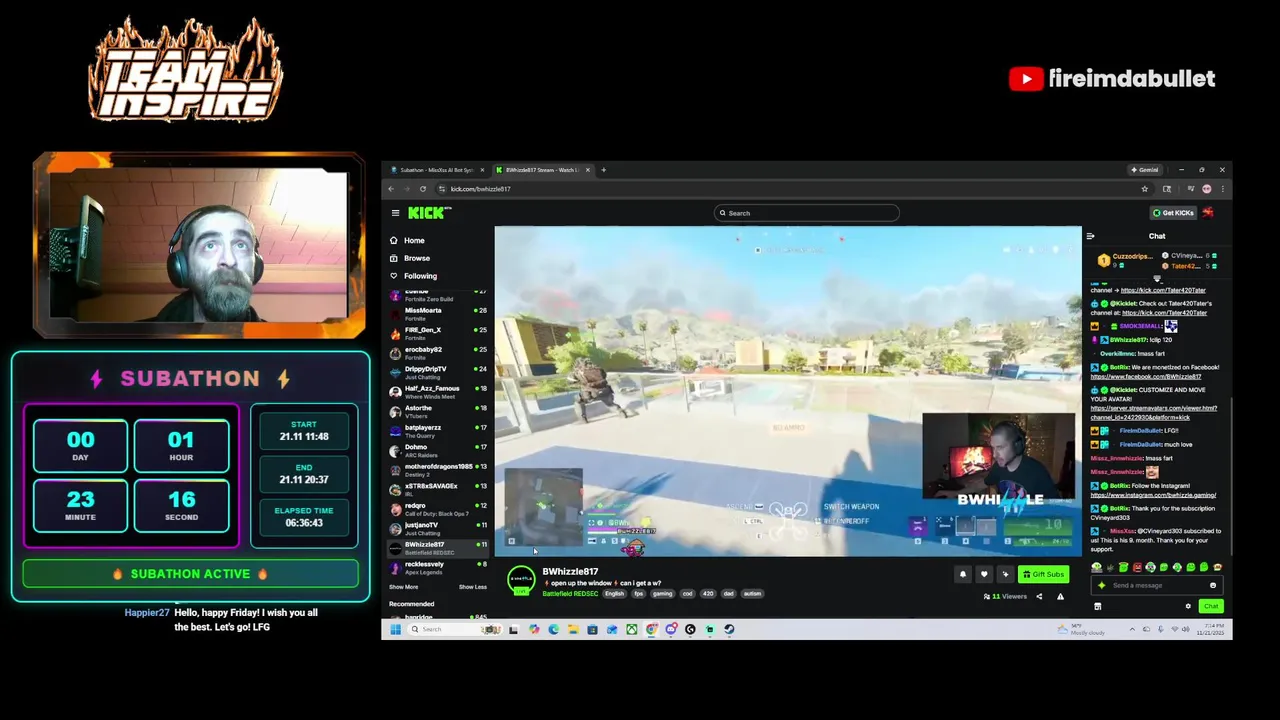Viewport: 1280px width, 720px height.
Task: Click the fps tag
Action: point(638,594)
